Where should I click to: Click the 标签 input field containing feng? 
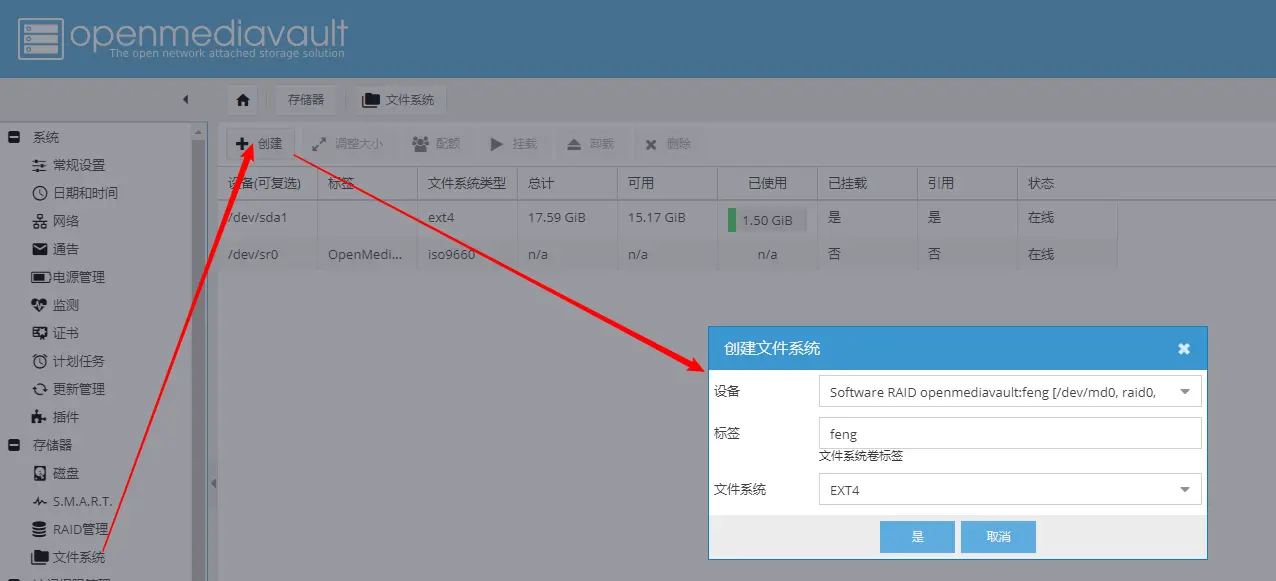(1010, 434)
